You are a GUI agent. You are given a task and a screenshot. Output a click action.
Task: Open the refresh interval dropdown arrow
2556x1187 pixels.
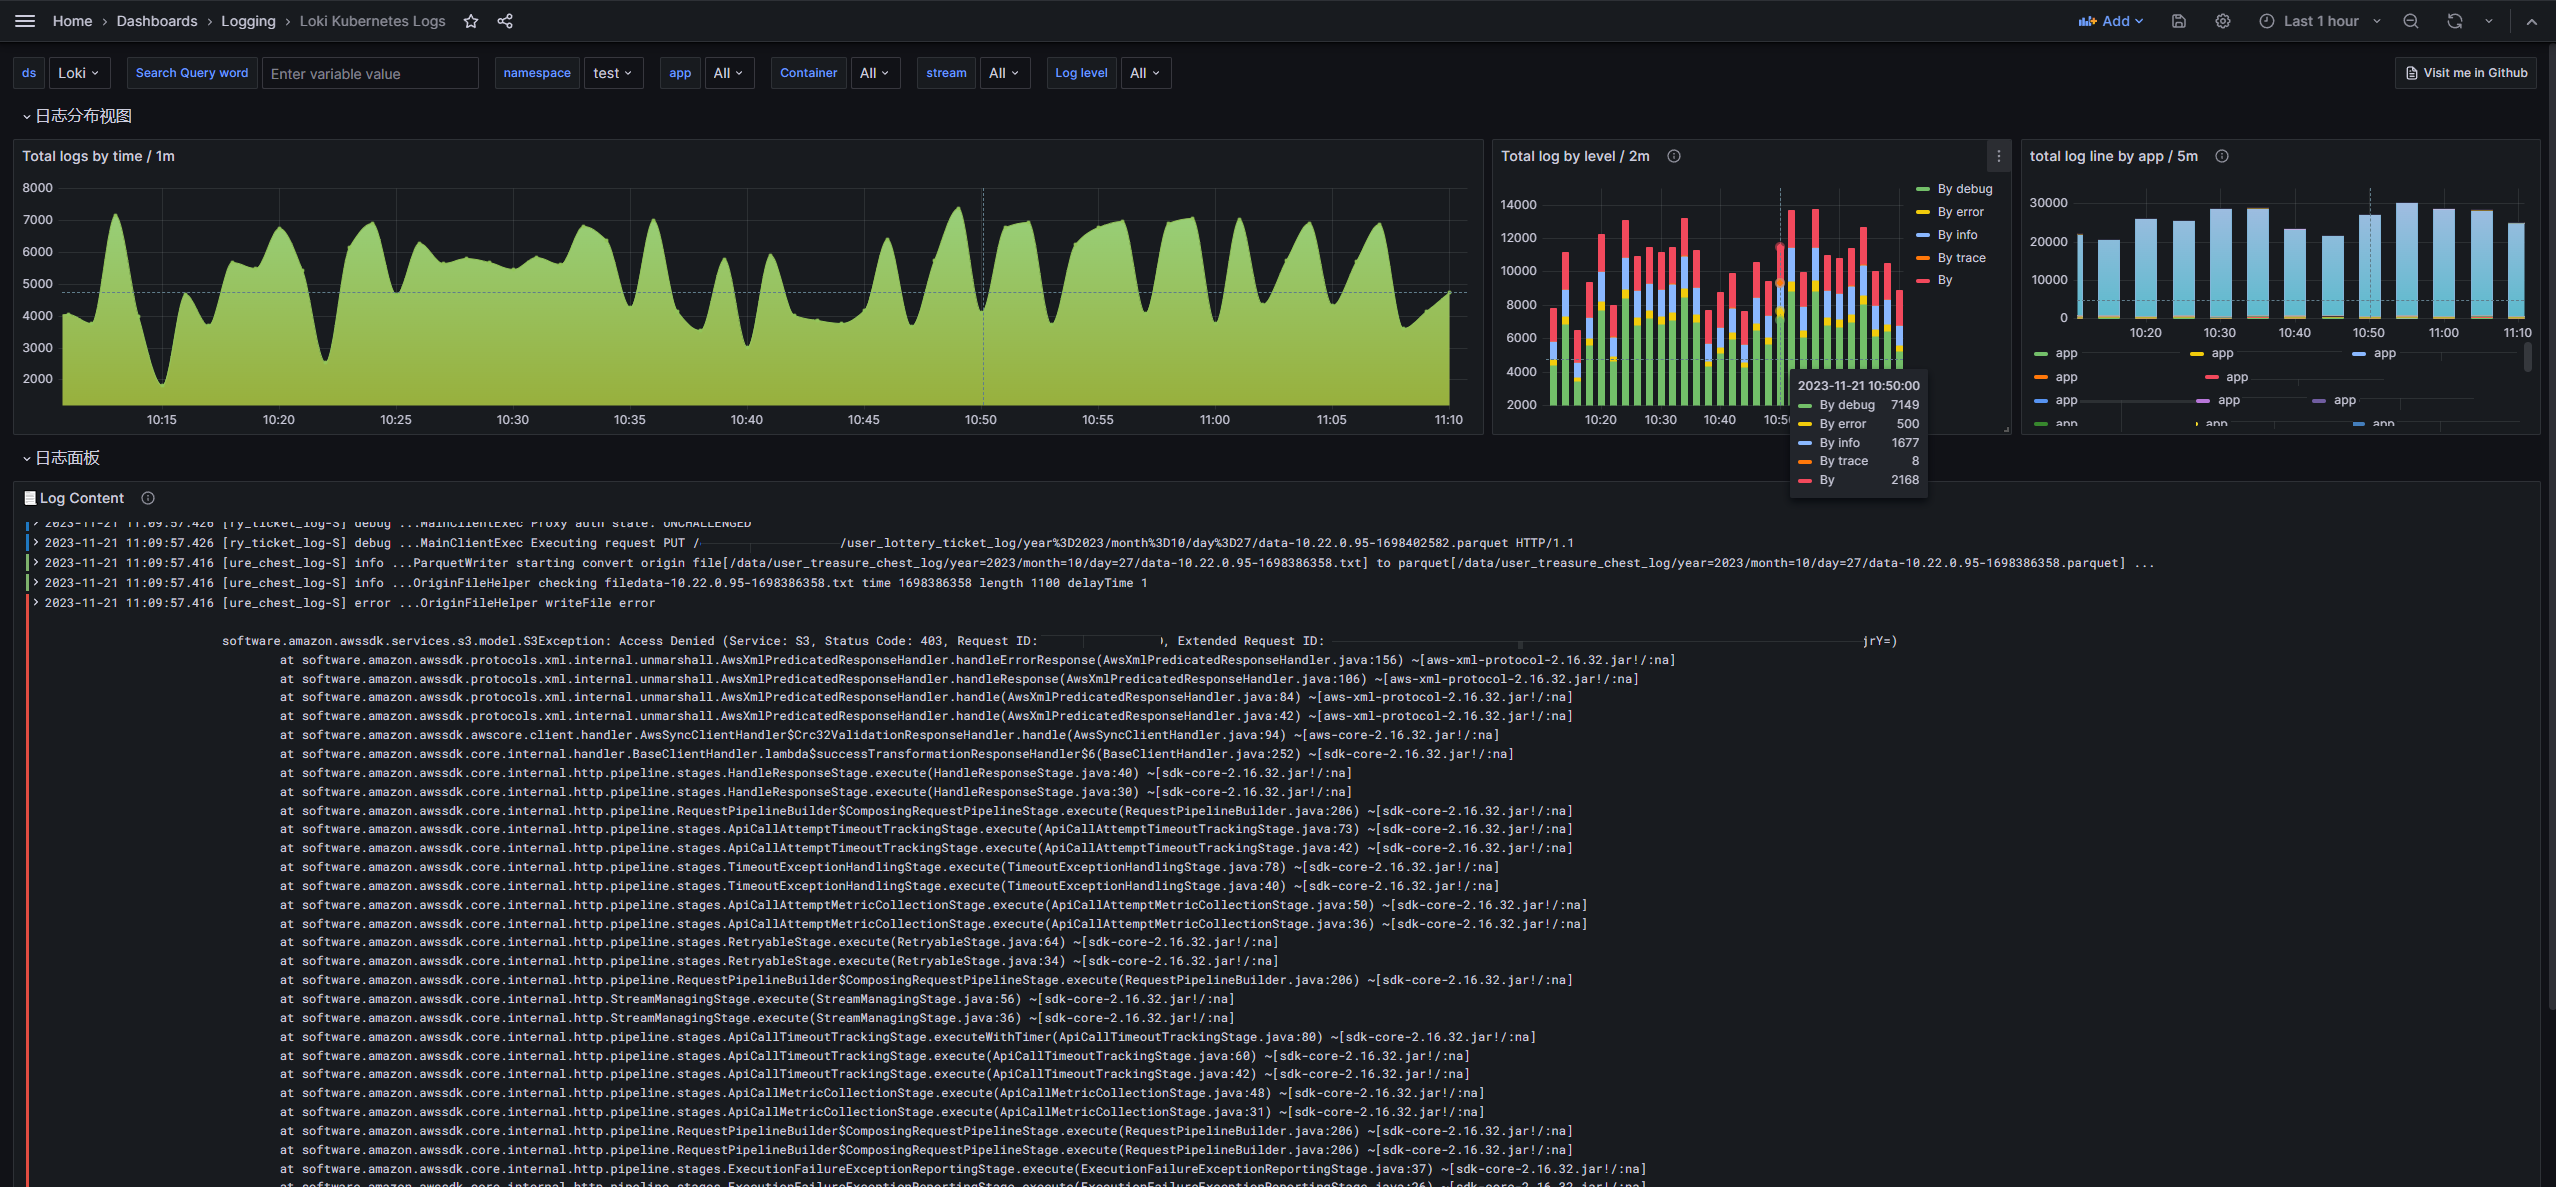pyautogui.click(x=2489, y=21)
